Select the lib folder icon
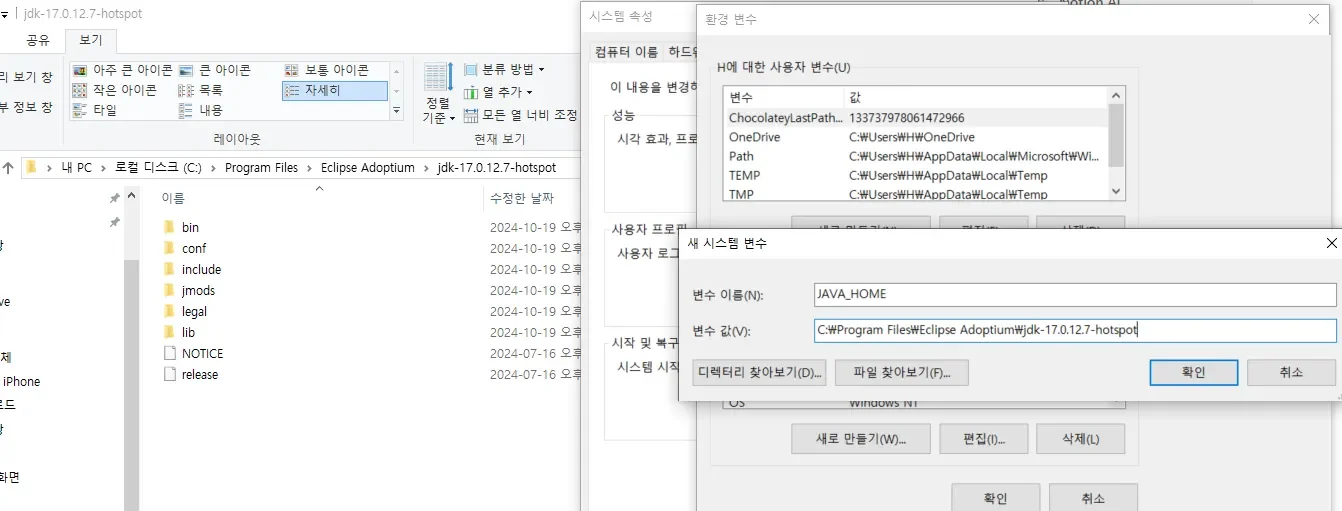Screen dimensions: 1342x511 (x=168, y=333)
